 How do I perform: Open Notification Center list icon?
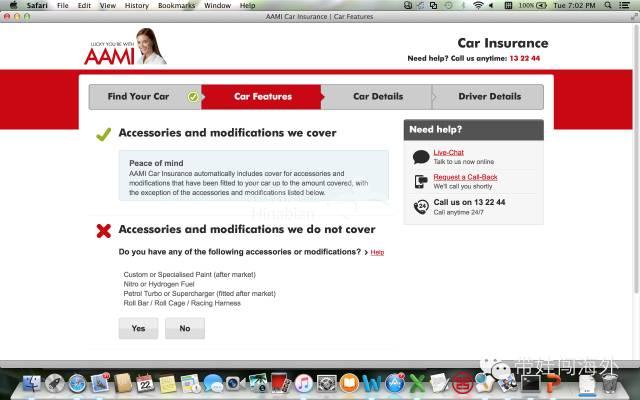(x=624, y=5)
